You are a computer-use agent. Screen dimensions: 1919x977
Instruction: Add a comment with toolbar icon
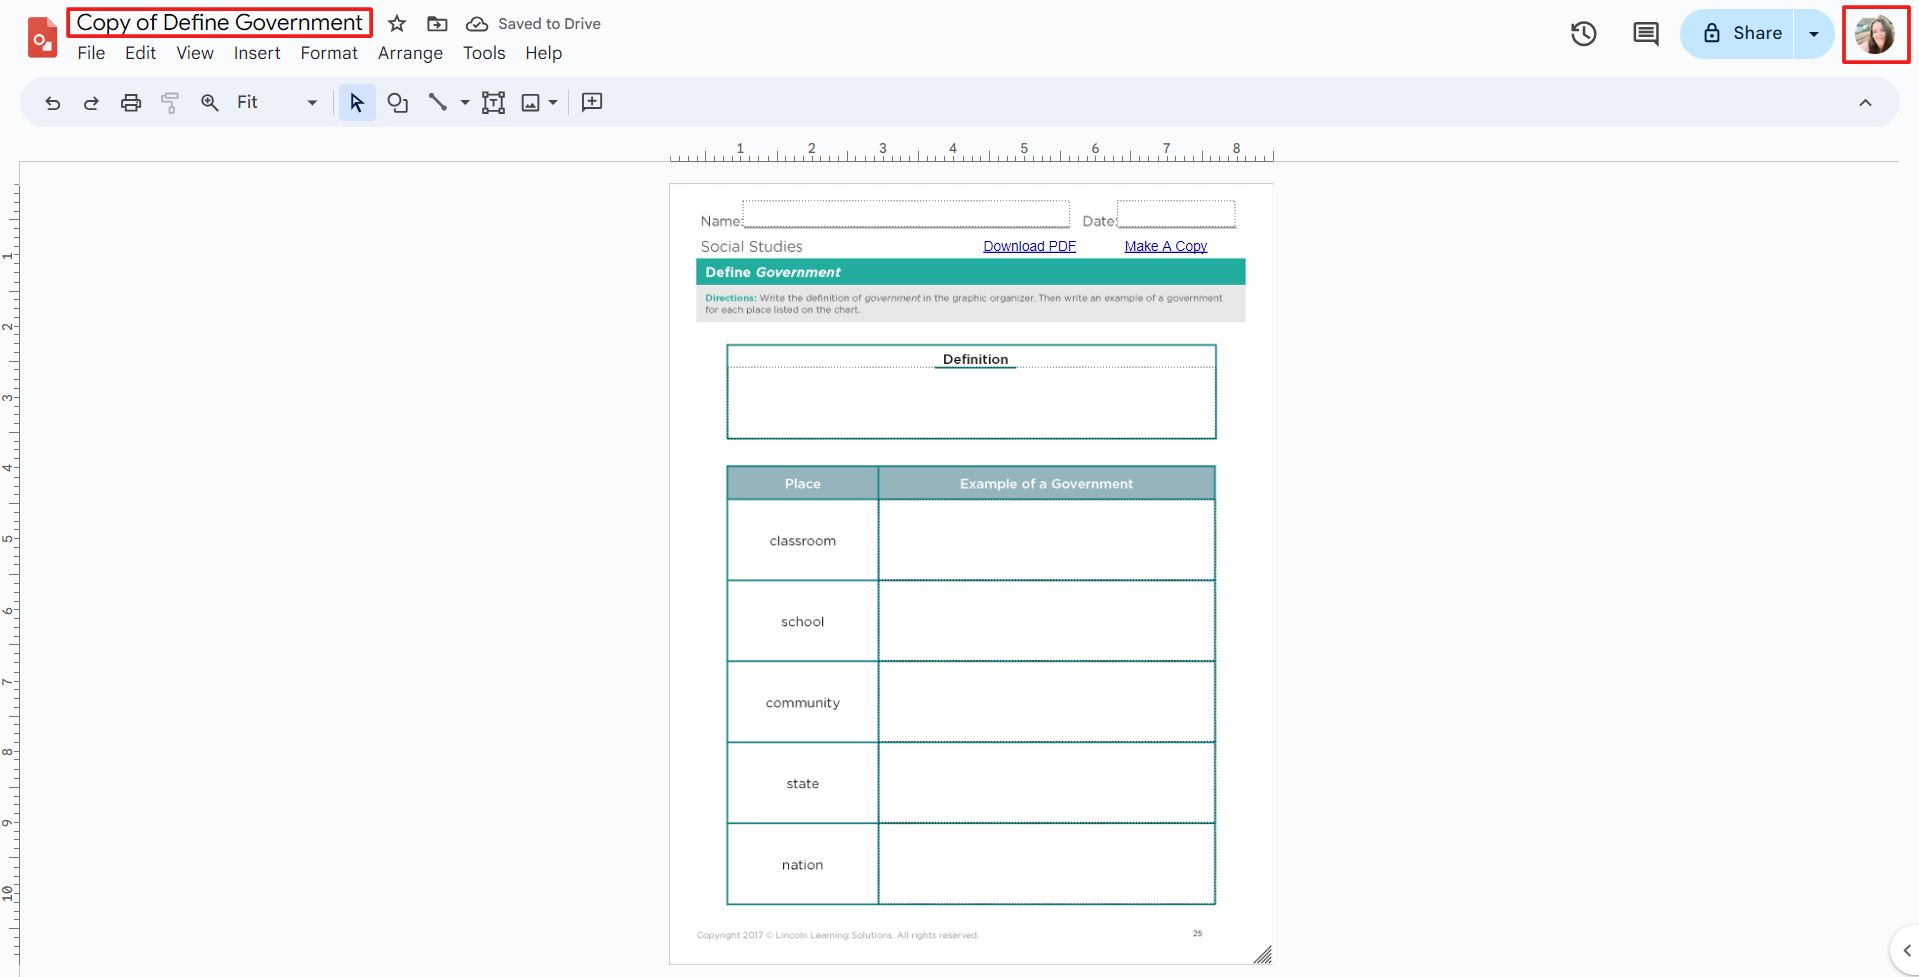(592, 102)
